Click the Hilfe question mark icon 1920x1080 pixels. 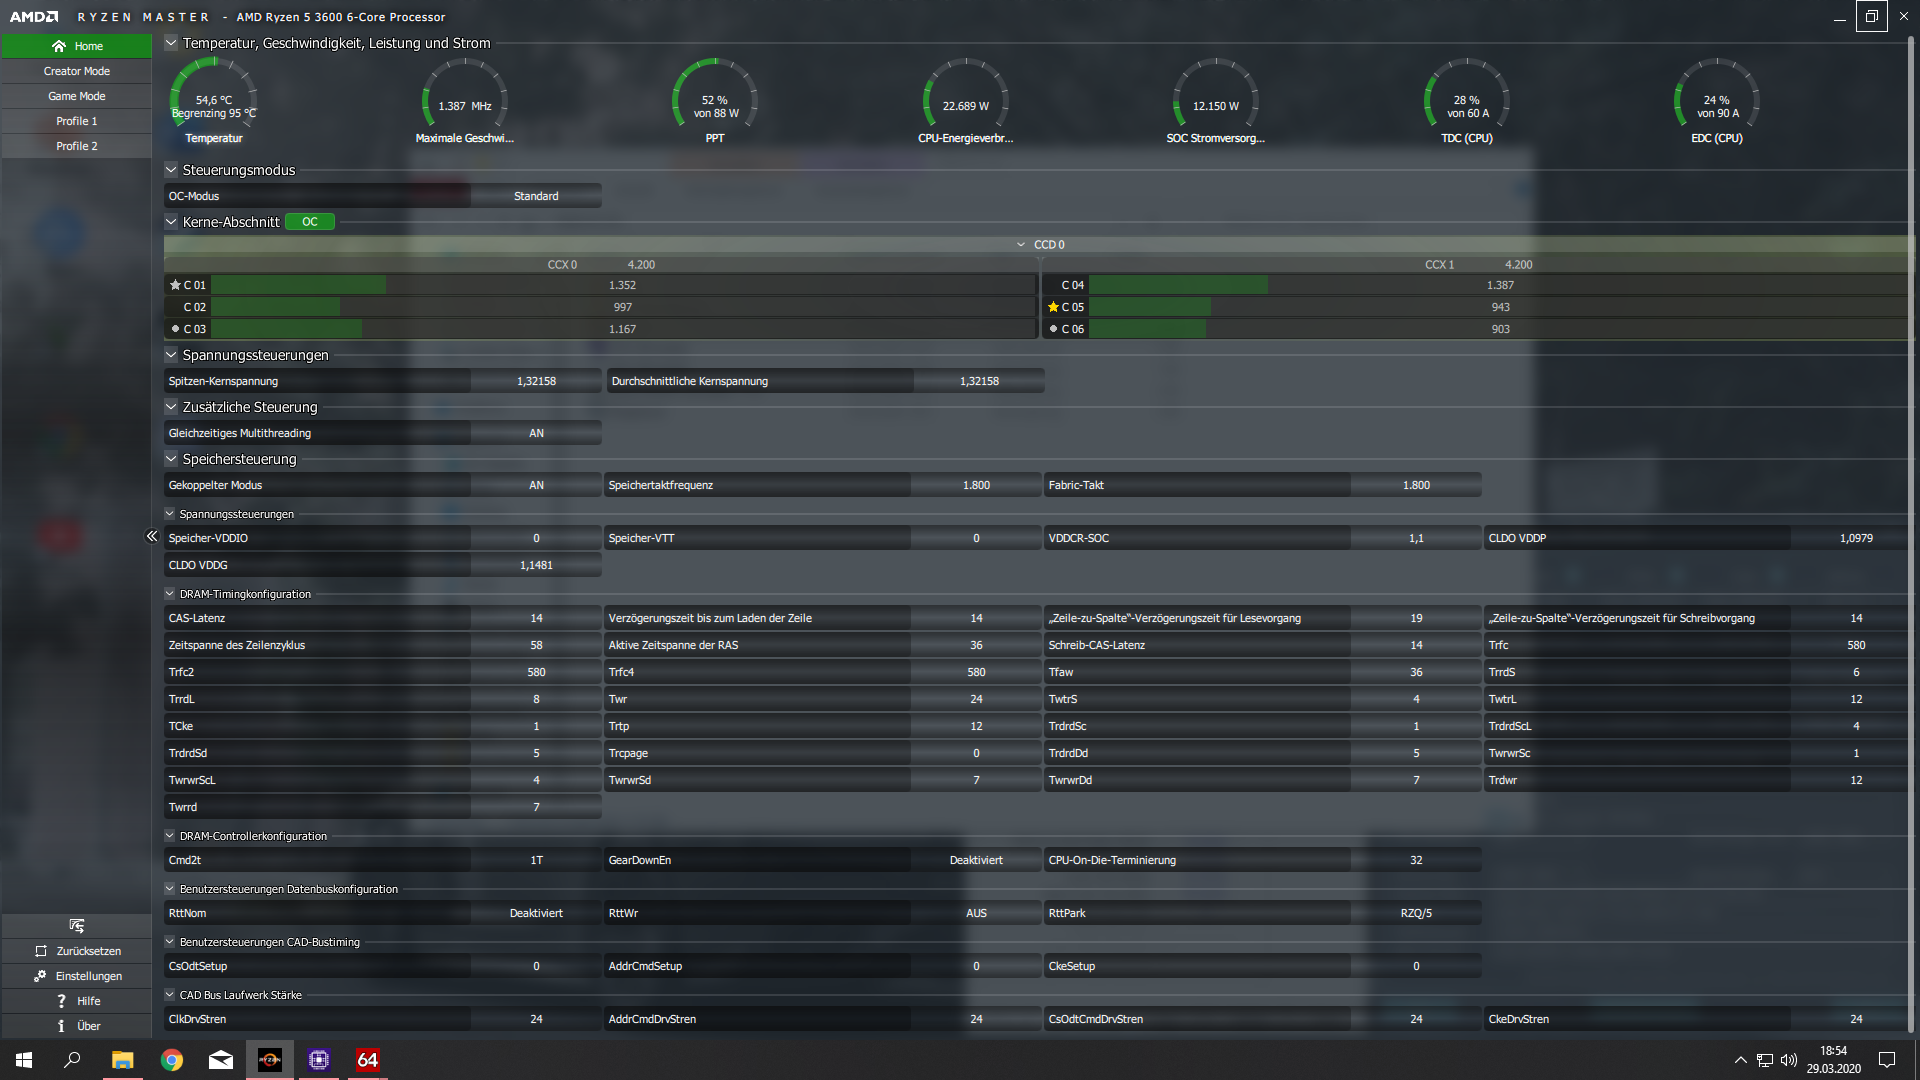(61, 1001)
